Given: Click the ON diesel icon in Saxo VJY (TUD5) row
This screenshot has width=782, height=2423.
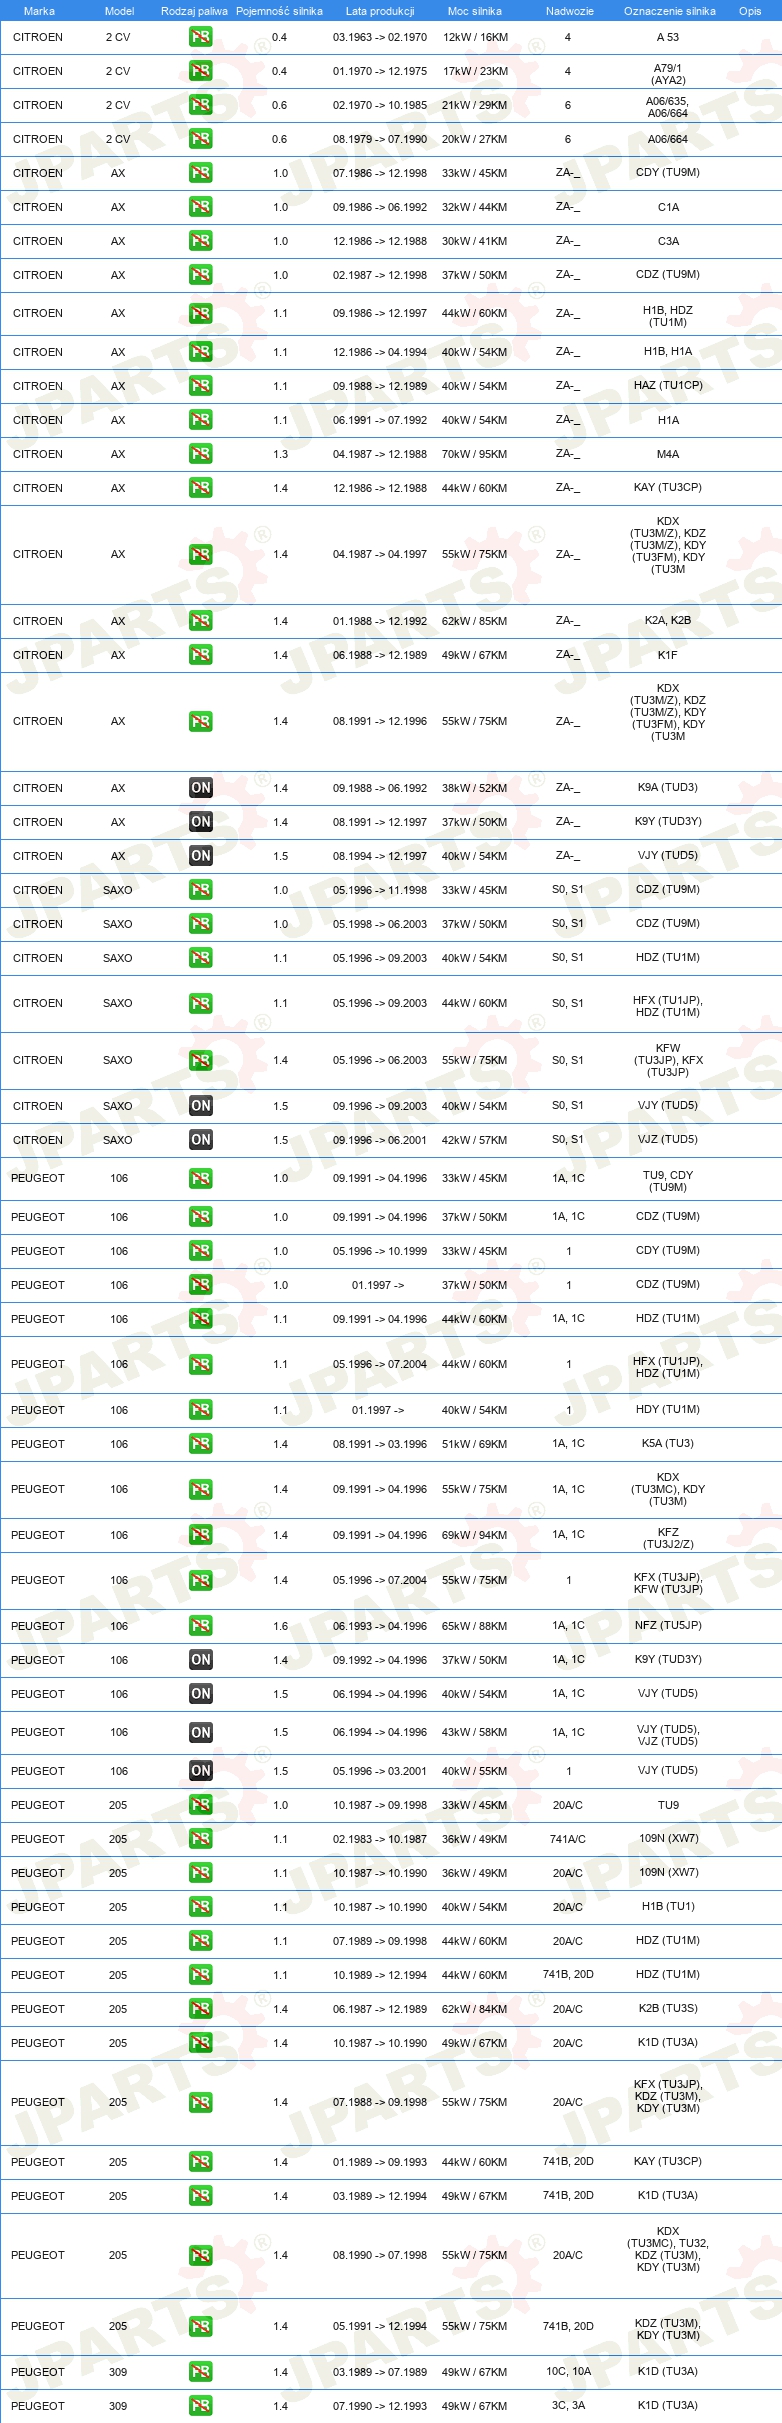Looking at the screenshot, I should click(201, 1106).
